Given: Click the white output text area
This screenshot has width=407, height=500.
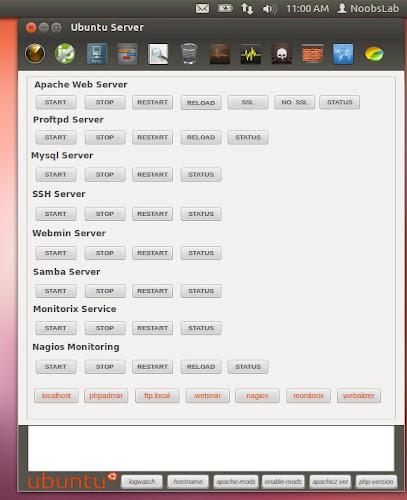Looking at the screenshot, I should coord(211,448).
